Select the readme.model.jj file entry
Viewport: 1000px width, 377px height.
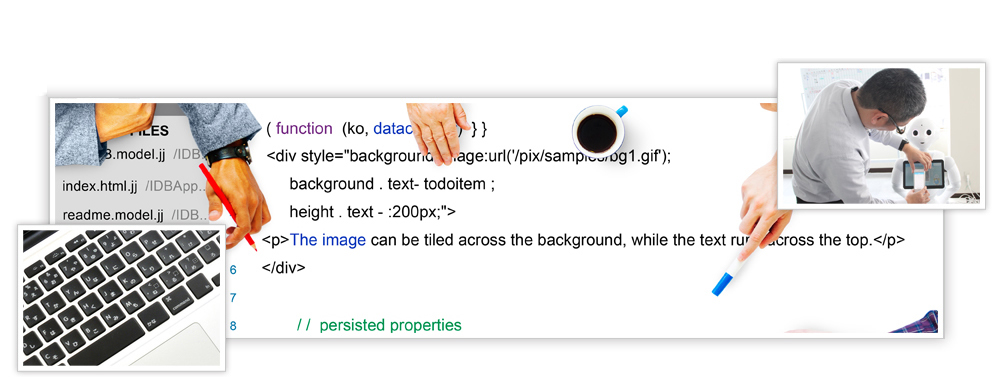pos(113,214)
